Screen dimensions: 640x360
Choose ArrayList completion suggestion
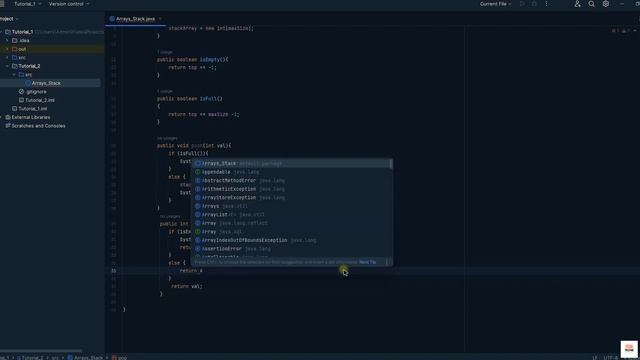291,215
